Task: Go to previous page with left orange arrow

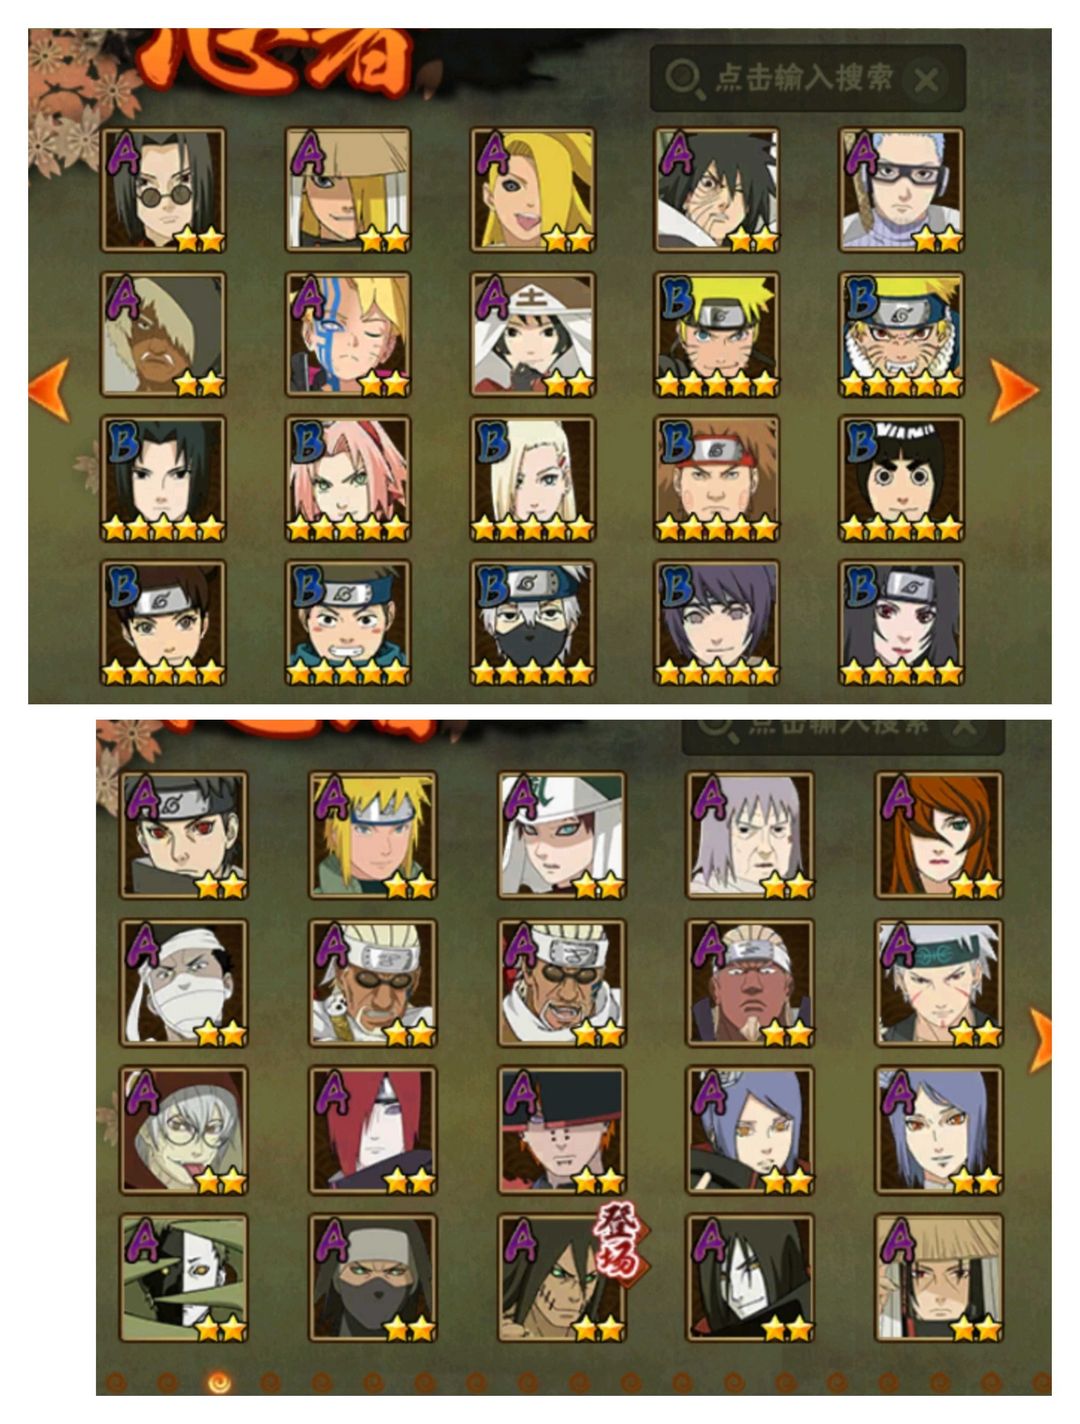Action: point(49,389)
